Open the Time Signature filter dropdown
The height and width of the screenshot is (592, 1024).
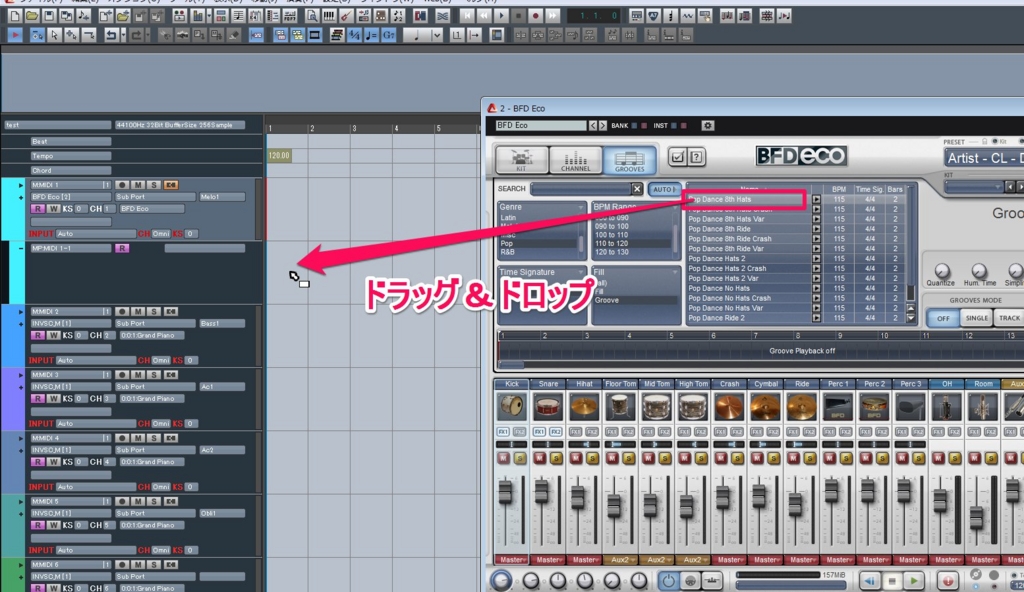tap(580, 272)
